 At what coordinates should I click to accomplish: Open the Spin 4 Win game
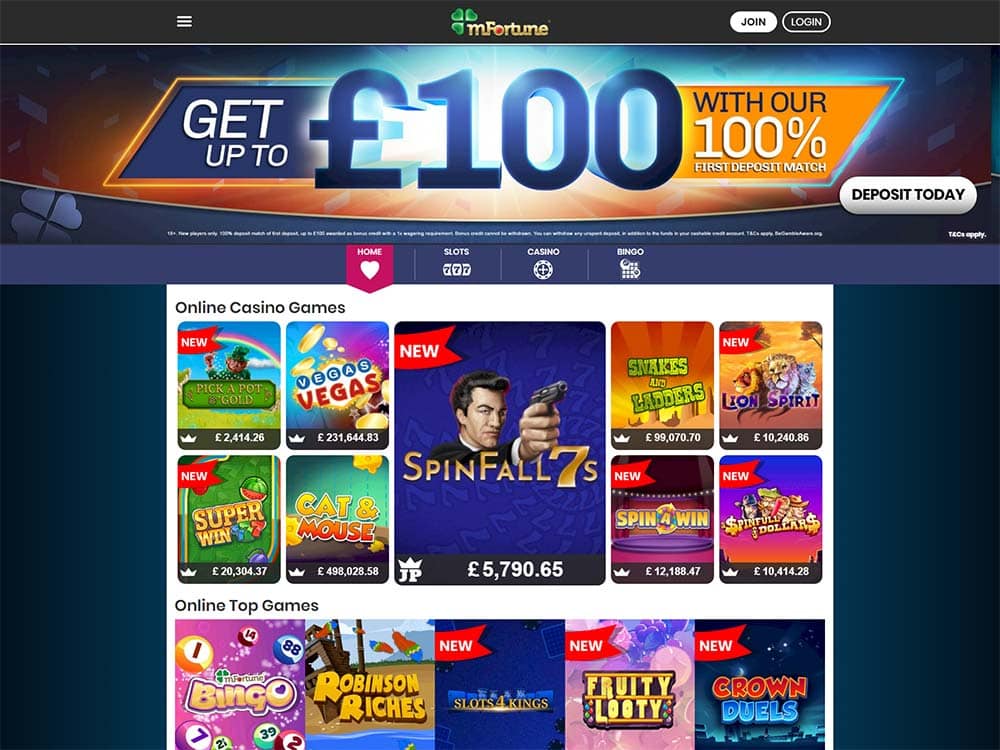tap(662, 519)
